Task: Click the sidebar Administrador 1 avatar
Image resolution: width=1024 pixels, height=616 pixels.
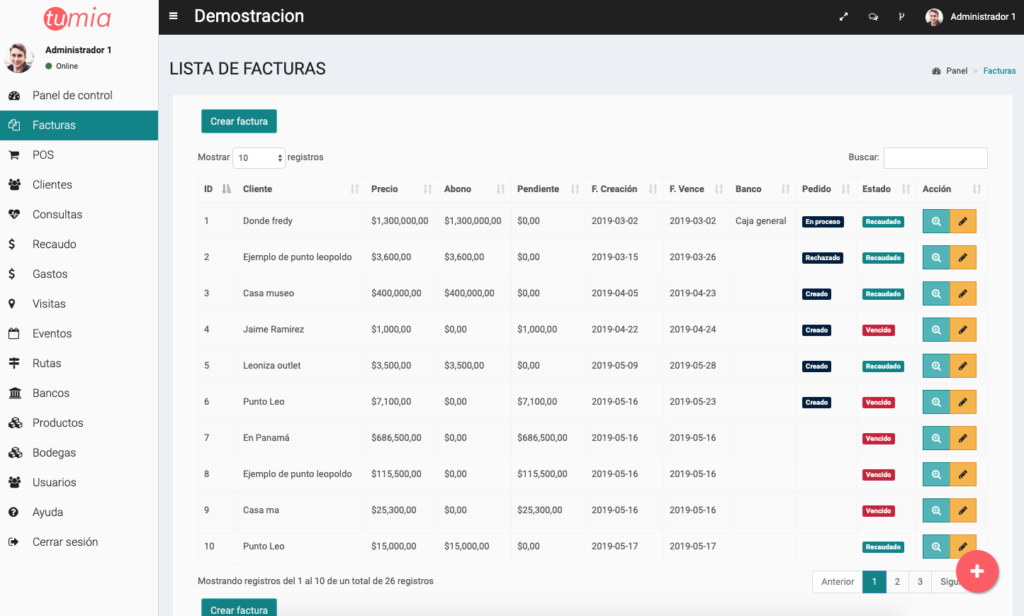Action: [19, 57]
